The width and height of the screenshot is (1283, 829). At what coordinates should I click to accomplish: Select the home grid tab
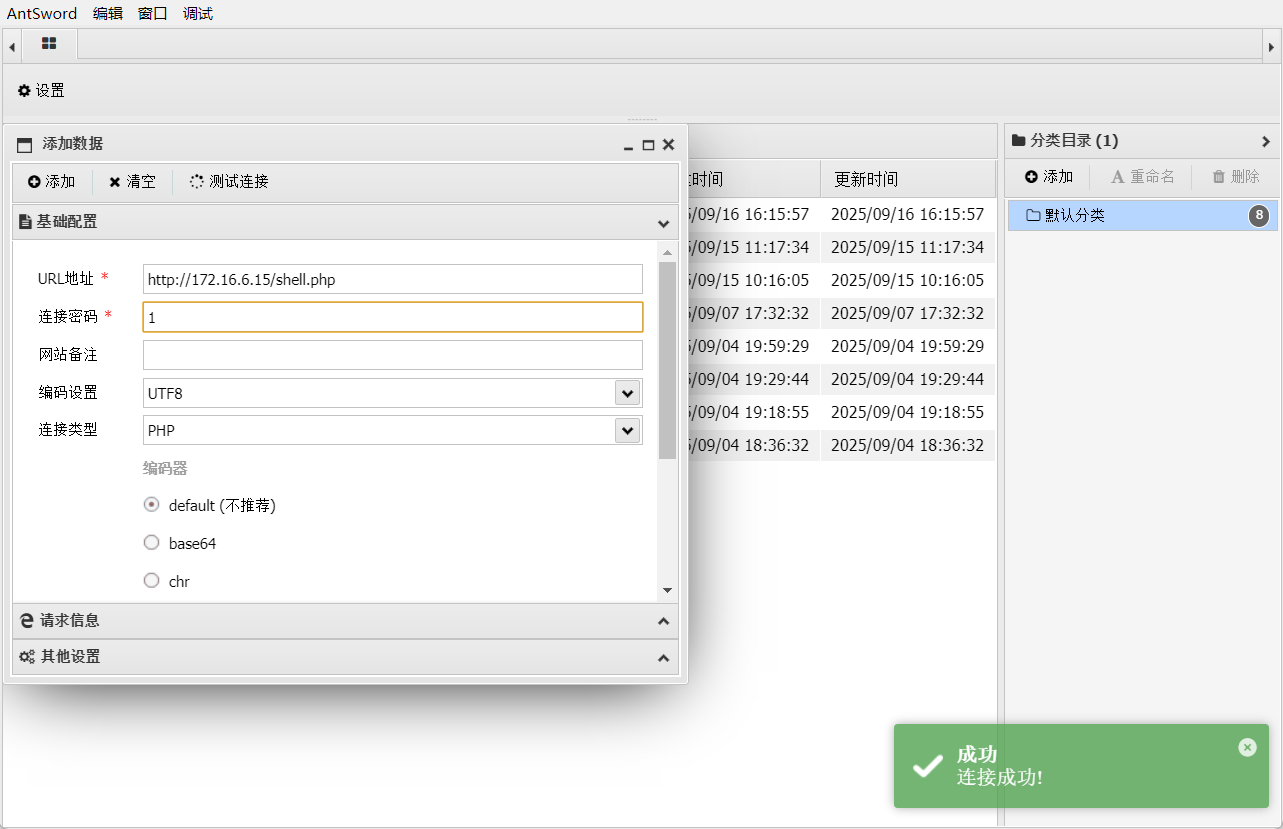pyautogui.click(x=49, y=44)
